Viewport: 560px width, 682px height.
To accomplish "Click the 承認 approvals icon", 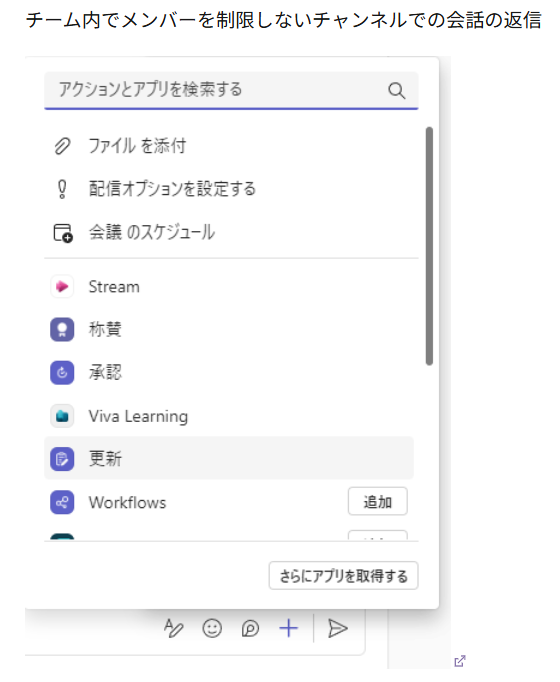I will click(62, 373).
